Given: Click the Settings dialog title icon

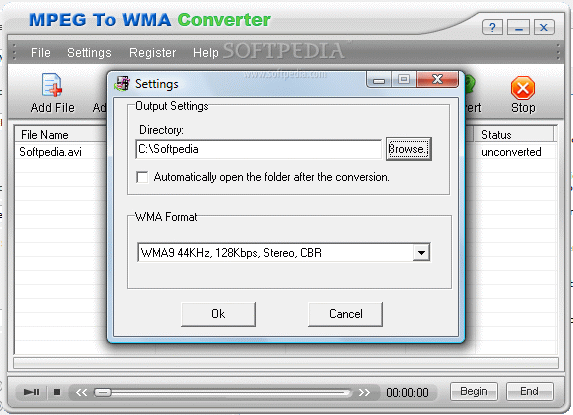Looking at the screenshot, I should coord(122,84).
